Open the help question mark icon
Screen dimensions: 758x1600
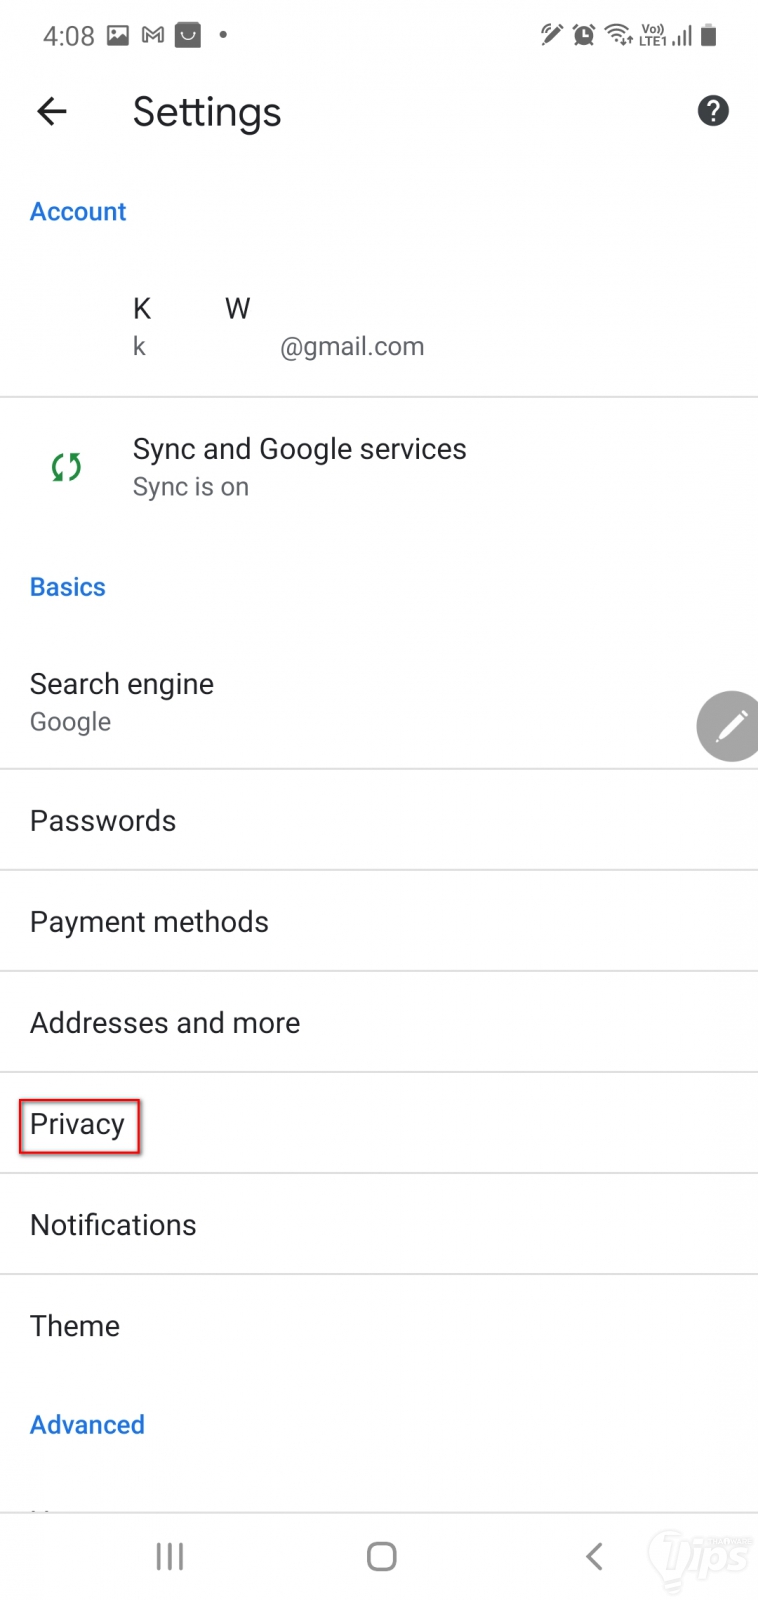point(712,111)
